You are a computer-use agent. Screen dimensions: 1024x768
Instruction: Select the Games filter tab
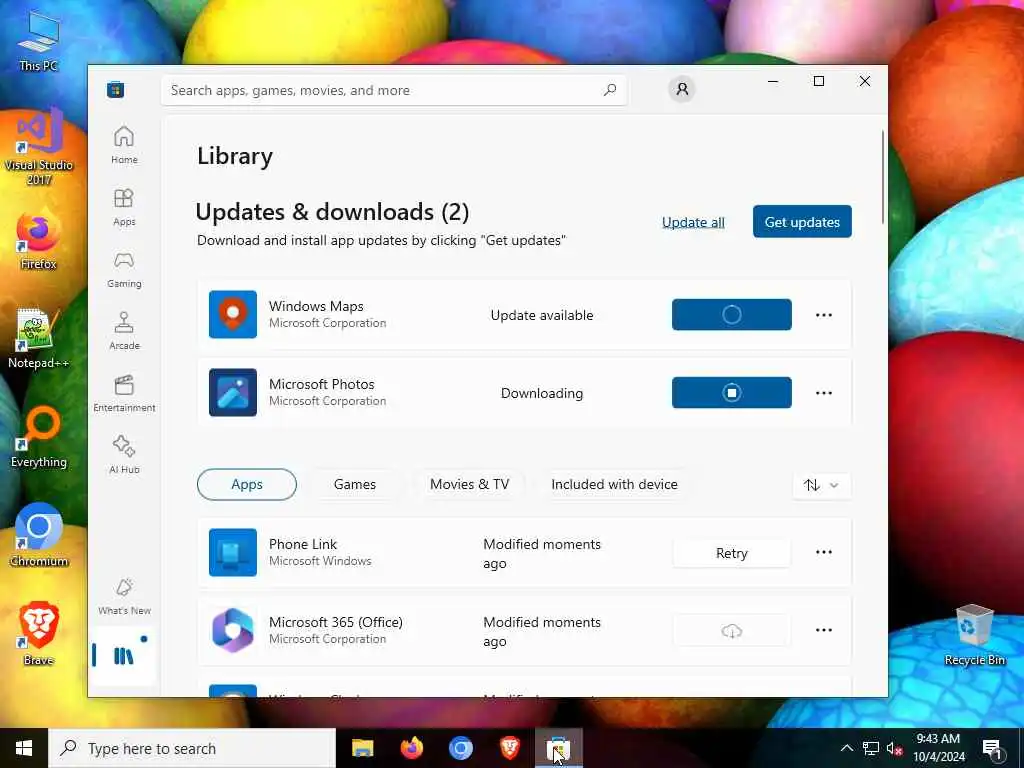click(x=355, y=485)
